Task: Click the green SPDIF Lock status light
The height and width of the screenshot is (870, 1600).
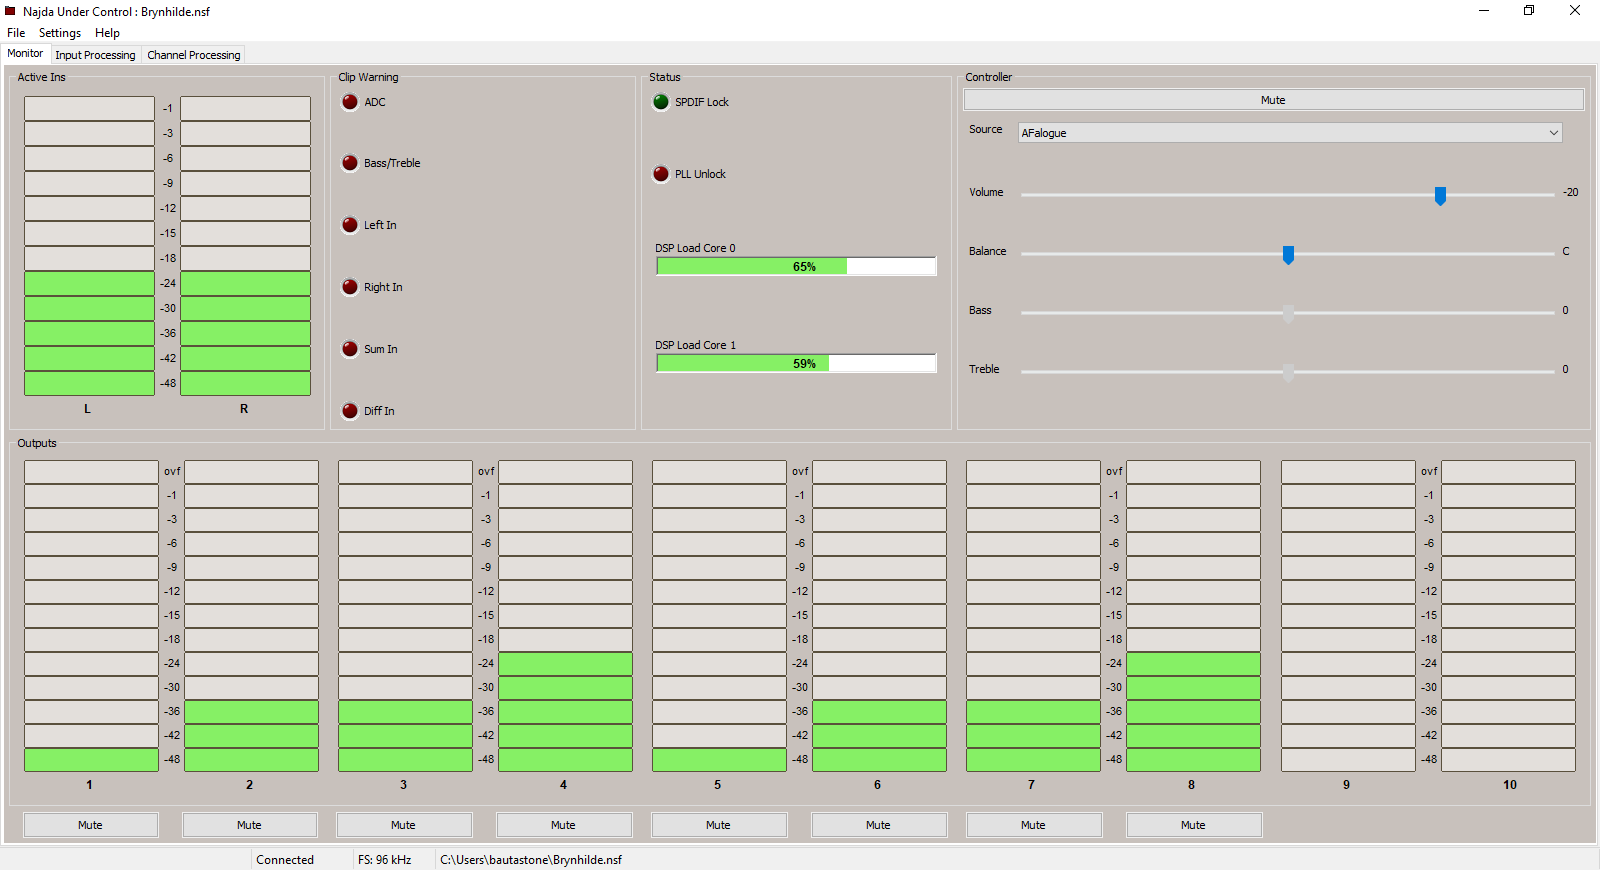Action: [661, 102]
